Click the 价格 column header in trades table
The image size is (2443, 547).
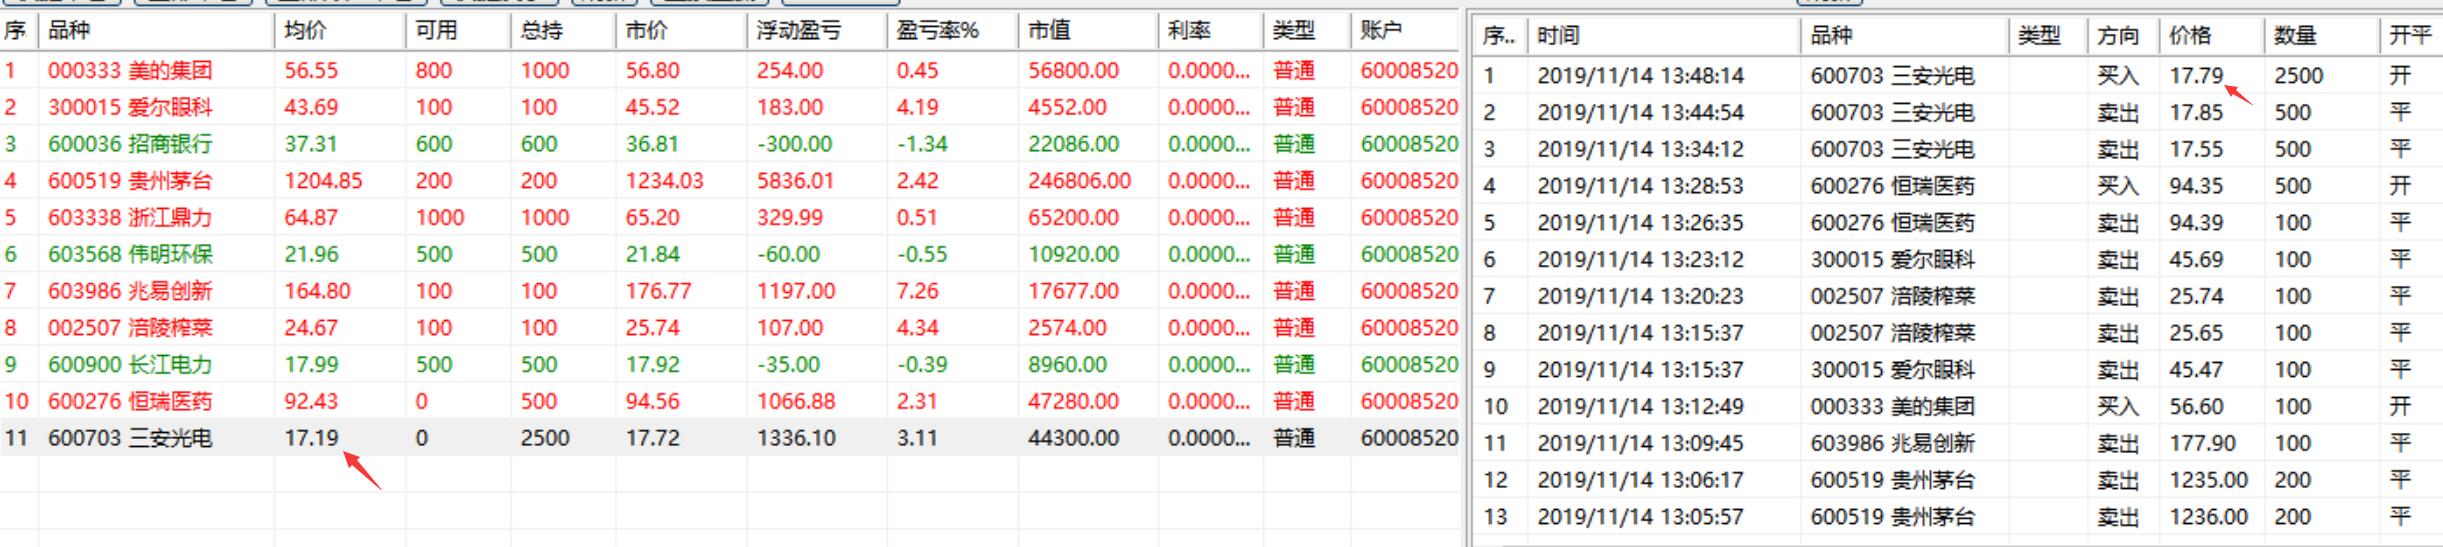2210,36
